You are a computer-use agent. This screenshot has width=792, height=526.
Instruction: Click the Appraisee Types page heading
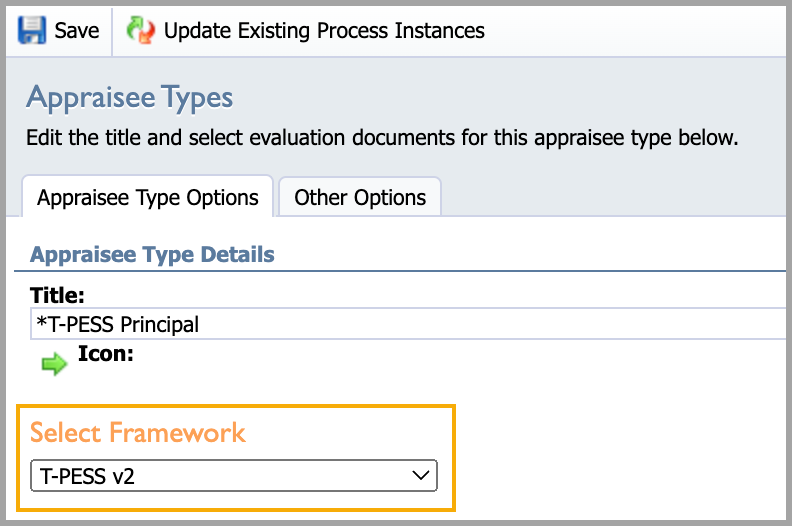[x=130, y=98]
